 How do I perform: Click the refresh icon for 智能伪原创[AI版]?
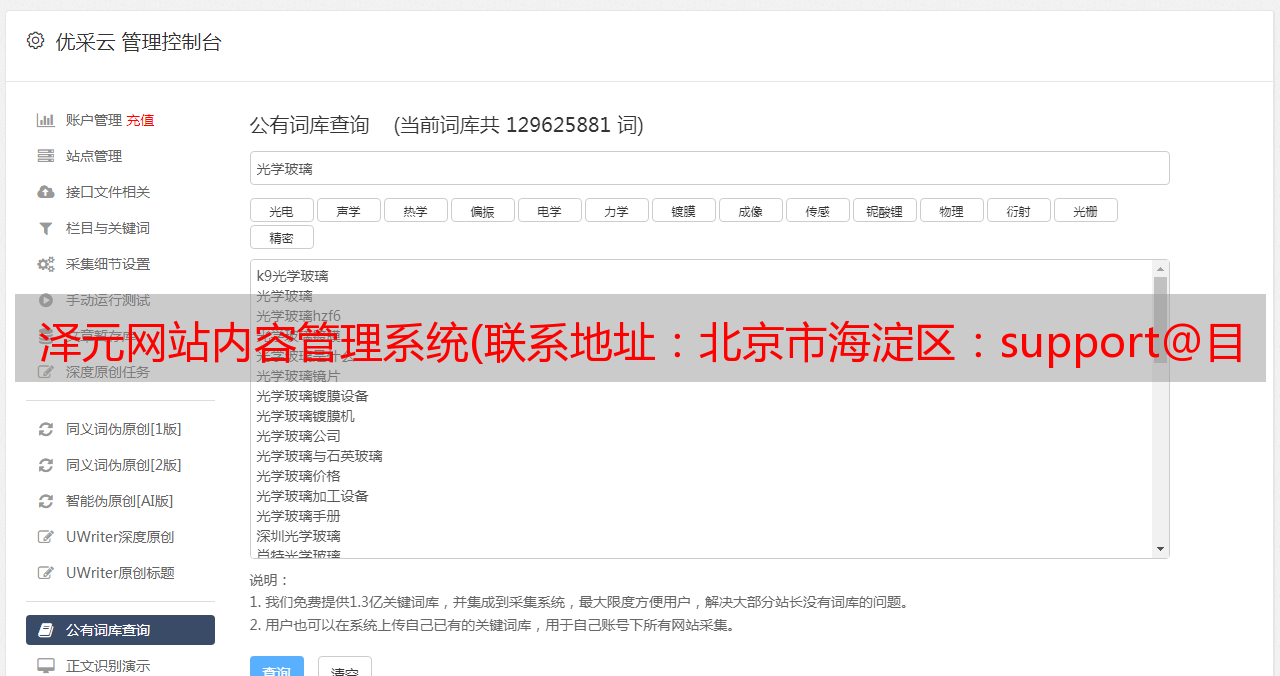pyautogui.click(x=46, y=501)
